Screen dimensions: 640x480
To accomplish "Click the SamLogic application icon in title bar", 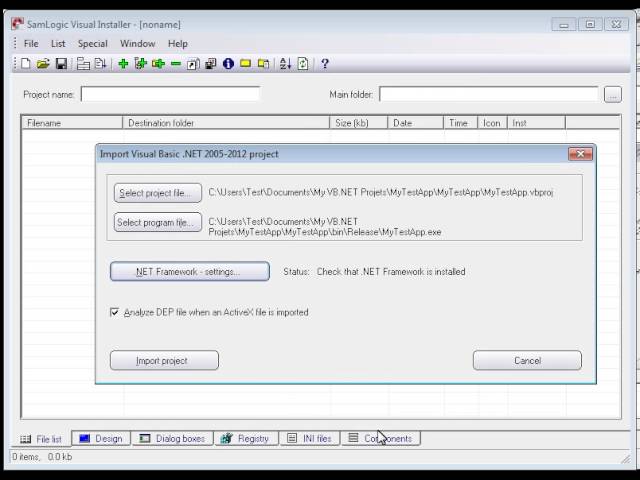I will 17,24.
